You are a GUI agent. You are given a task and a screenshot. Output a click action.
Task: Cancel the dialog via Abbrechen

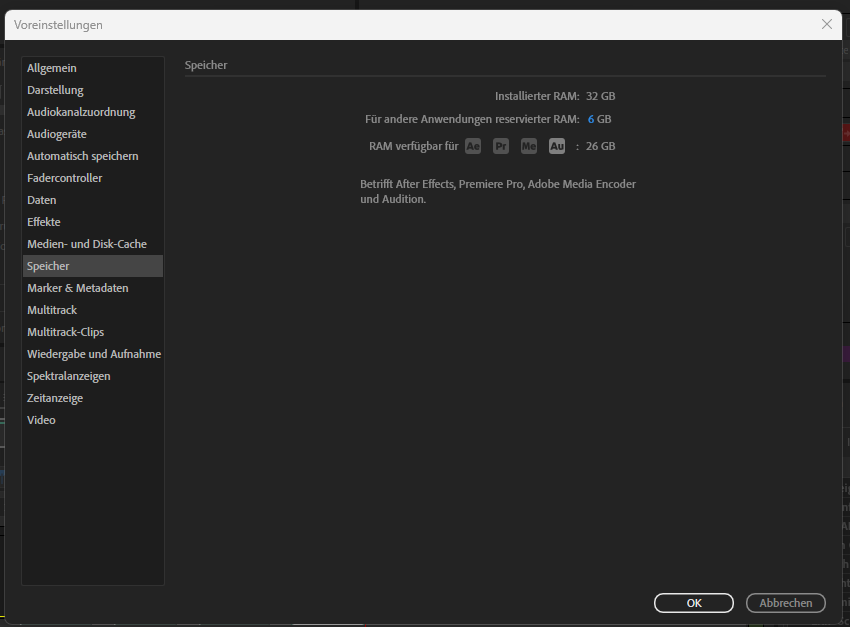point(786,603)
